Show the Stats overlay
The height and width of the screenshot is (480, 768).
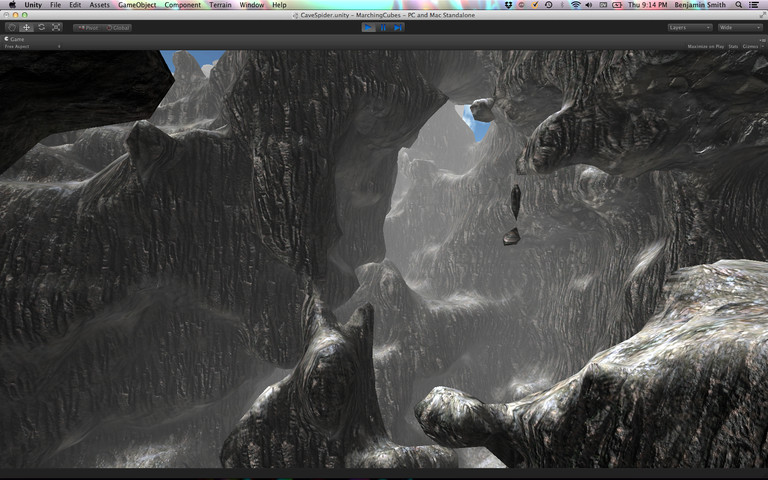[733, 46]
